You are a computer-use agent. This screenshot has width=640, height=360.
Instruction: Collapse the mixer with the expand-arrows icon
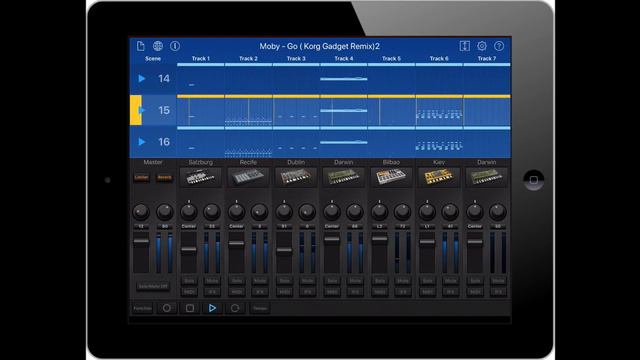point(464,46)
